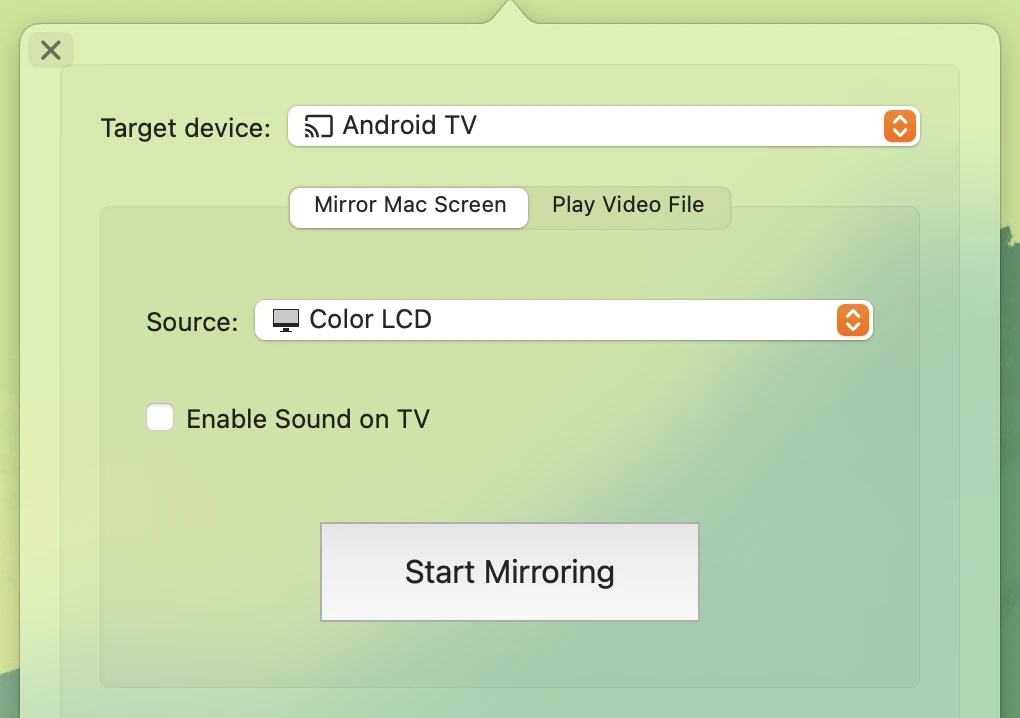The height and width of the screenshot is (718, 1020).
Task: Open the Target device dropdown
Action: 600,127
